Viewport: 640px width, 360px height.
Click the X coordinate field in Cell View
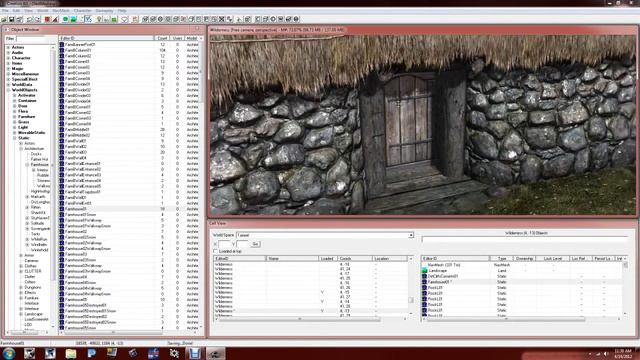[x=224, y=244]
